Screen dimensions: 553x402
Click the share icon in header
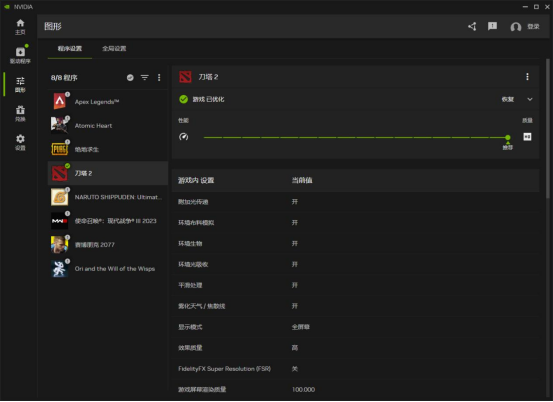[472, 26]
